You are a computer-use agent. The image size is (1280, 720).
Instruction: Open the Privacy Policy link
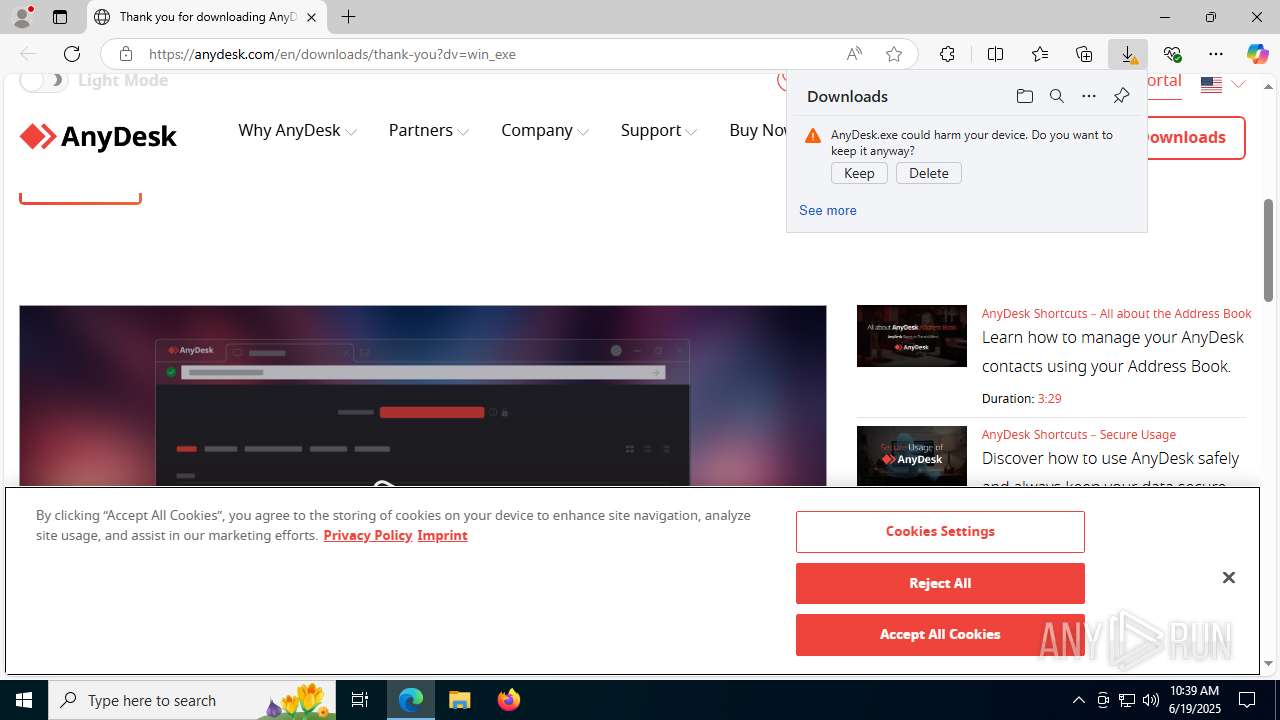pyautogui.click(x=367, y=535)
